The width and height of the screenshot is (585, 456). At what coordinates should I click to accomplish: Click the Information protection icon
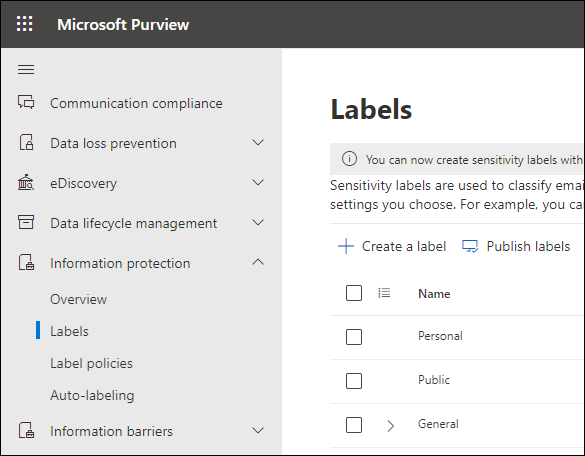[26, 262]
